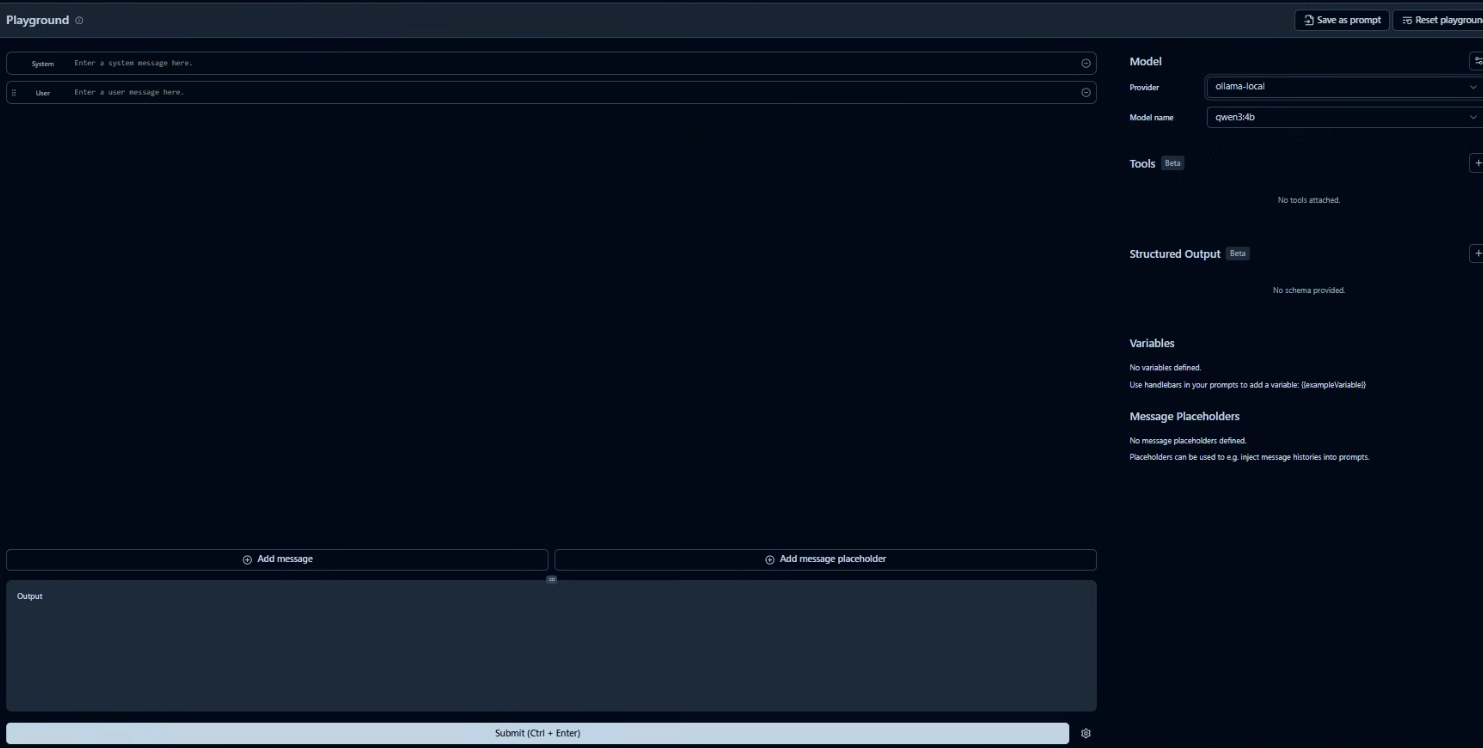1483x748 pixels.
Task: Click the info icon next to Playground title
Action: coord(78,19)
